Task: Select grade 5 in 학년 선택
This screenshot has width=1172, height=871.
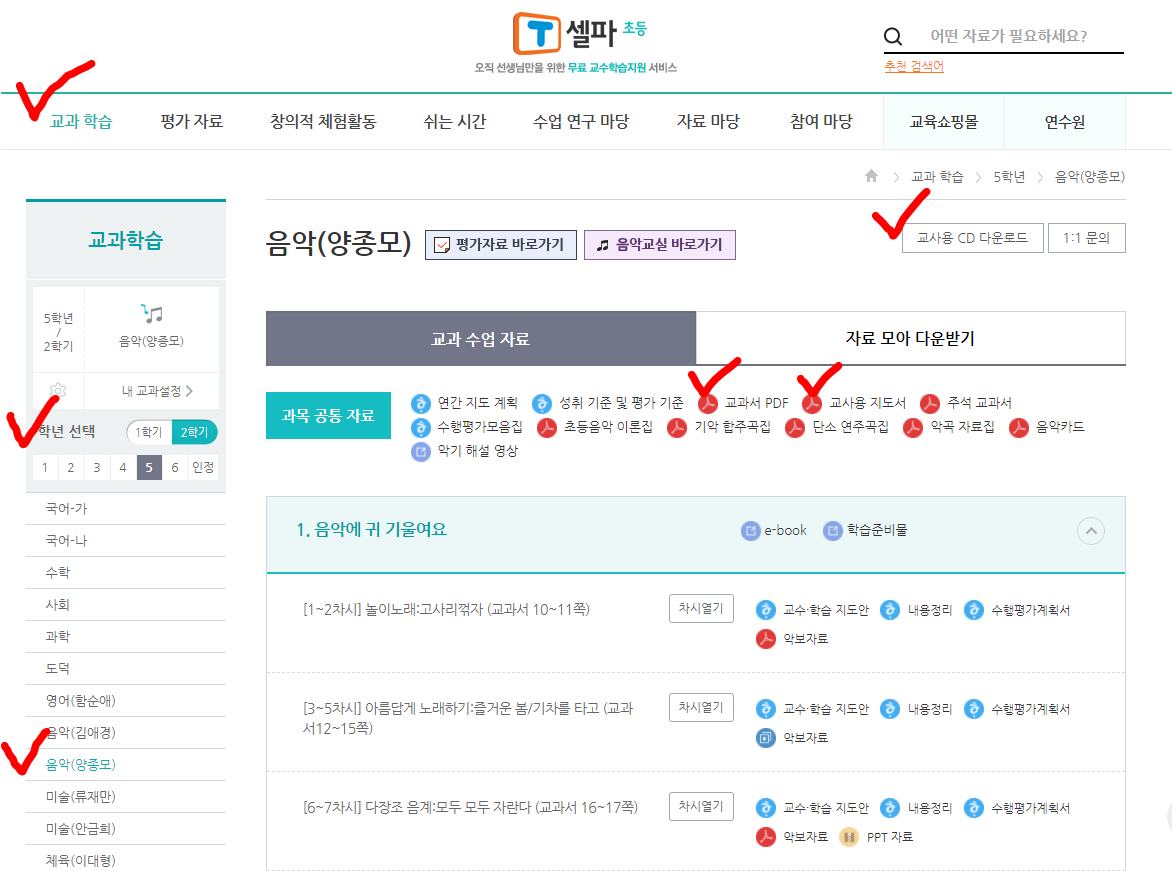Action: (149, 467)
